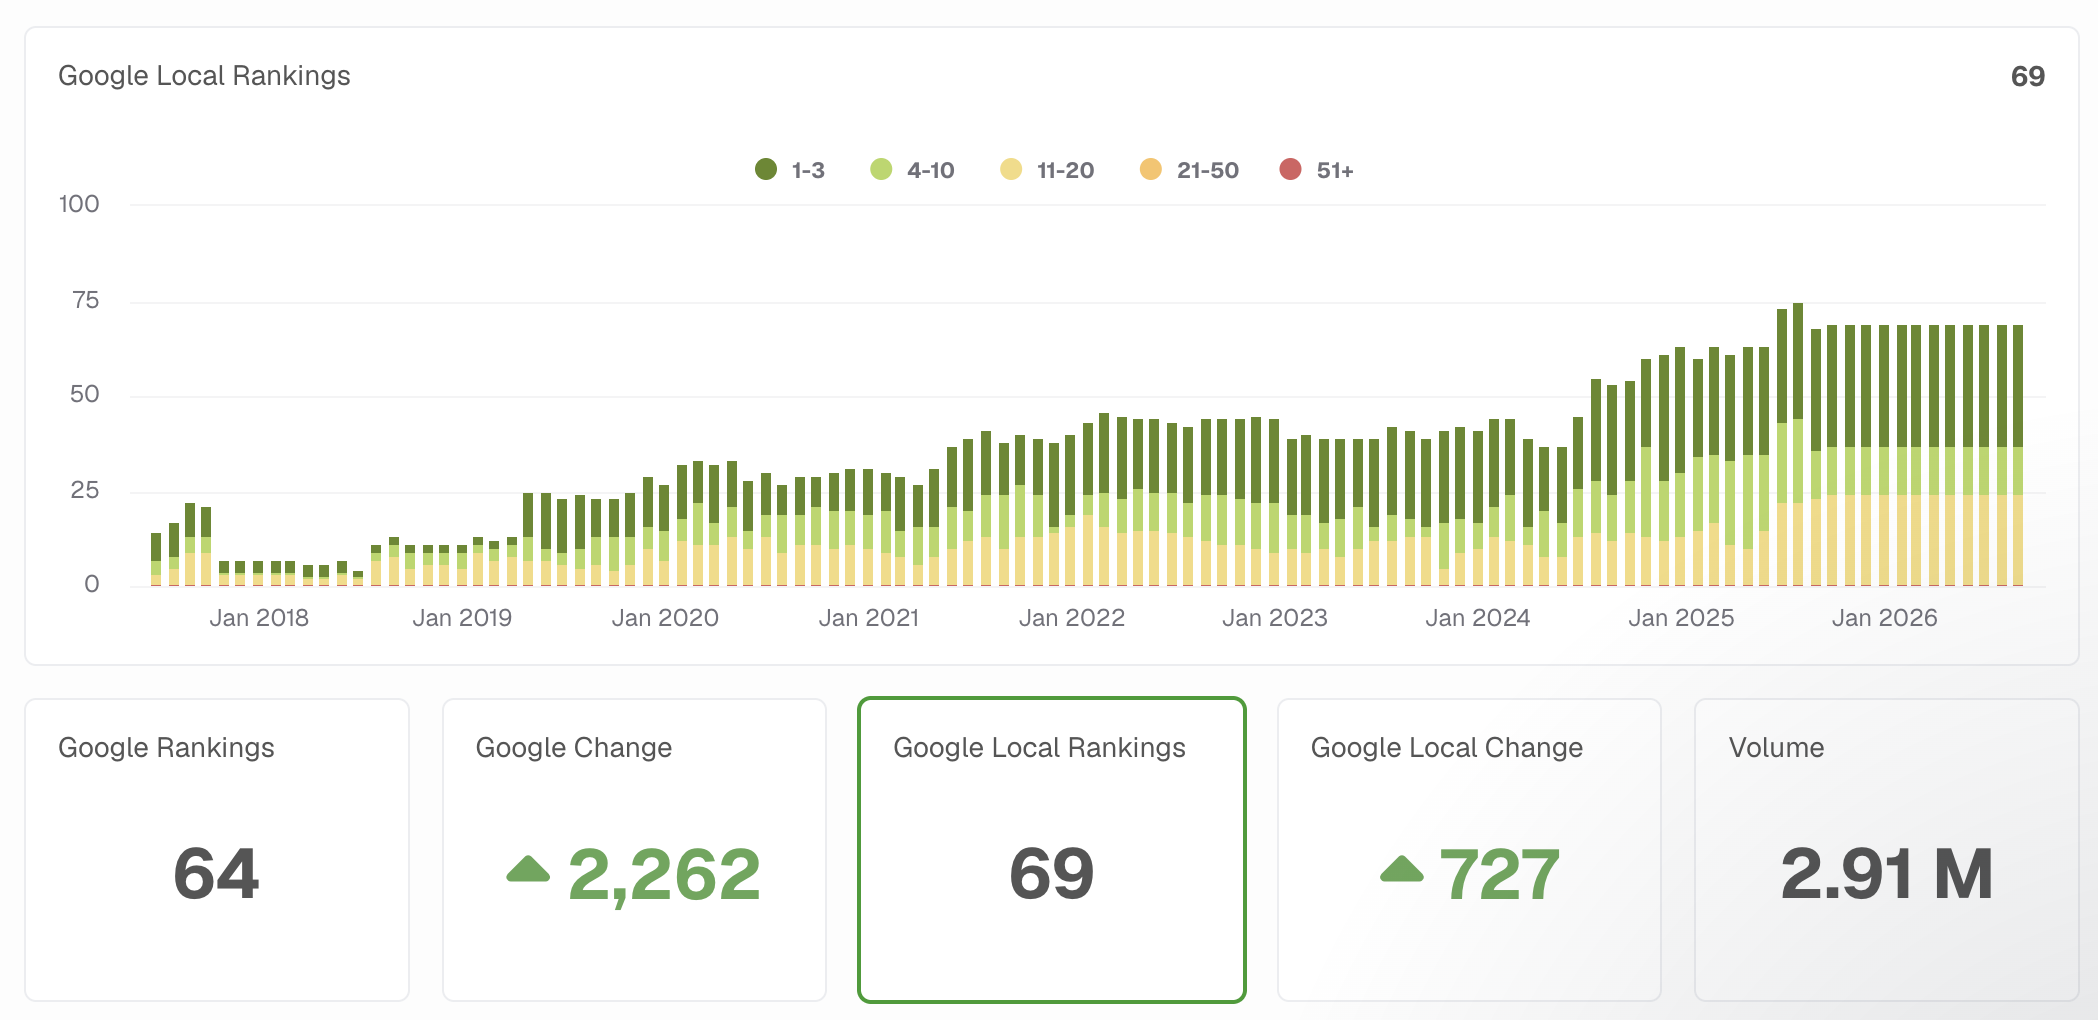This screenshot has width=2098, height=1020.
Task: Click the tallest bar in the chart
Action: tap(1798, 444)
